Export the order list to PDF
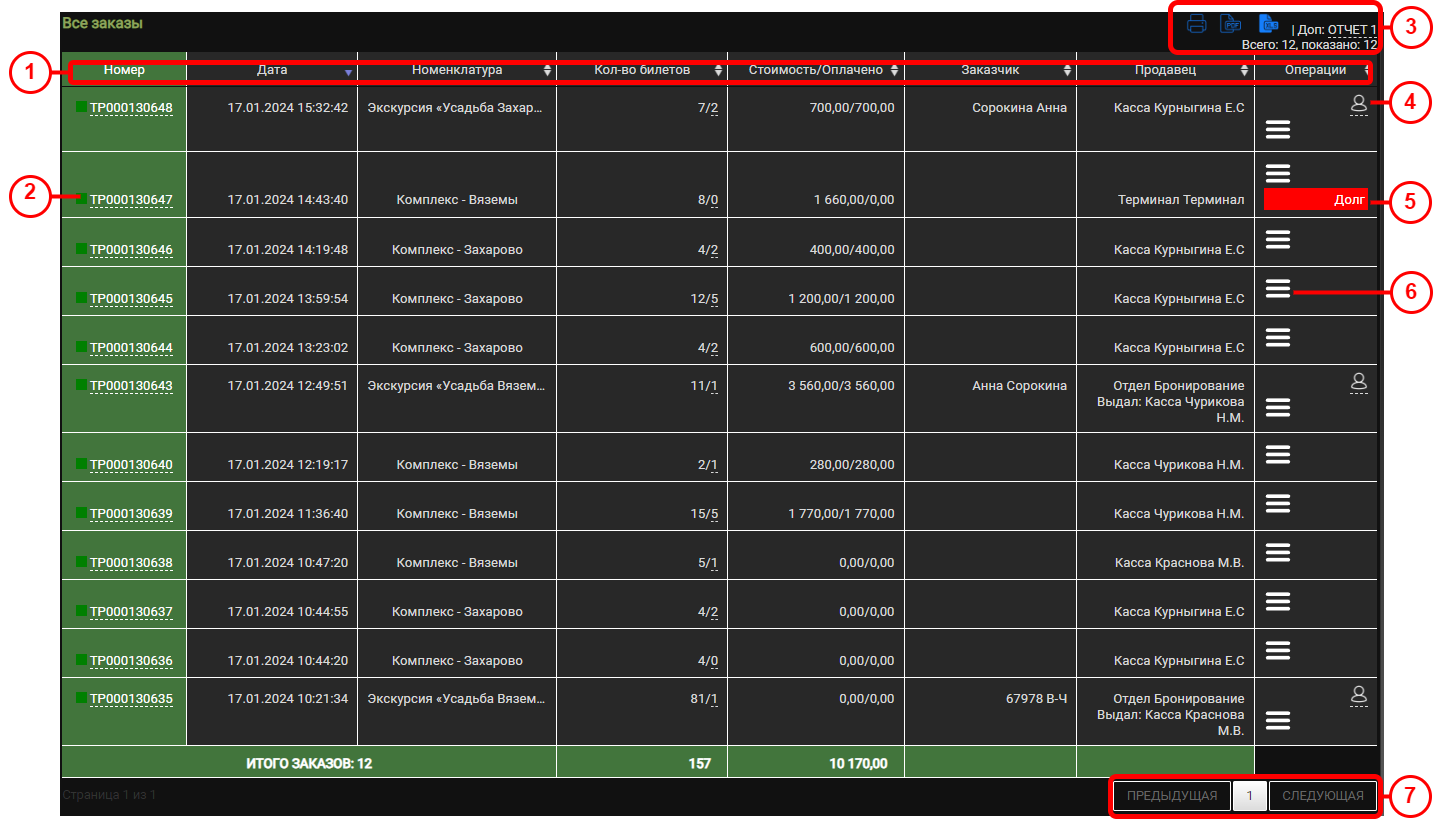The image size is (1441, 819). point(1231,25)
